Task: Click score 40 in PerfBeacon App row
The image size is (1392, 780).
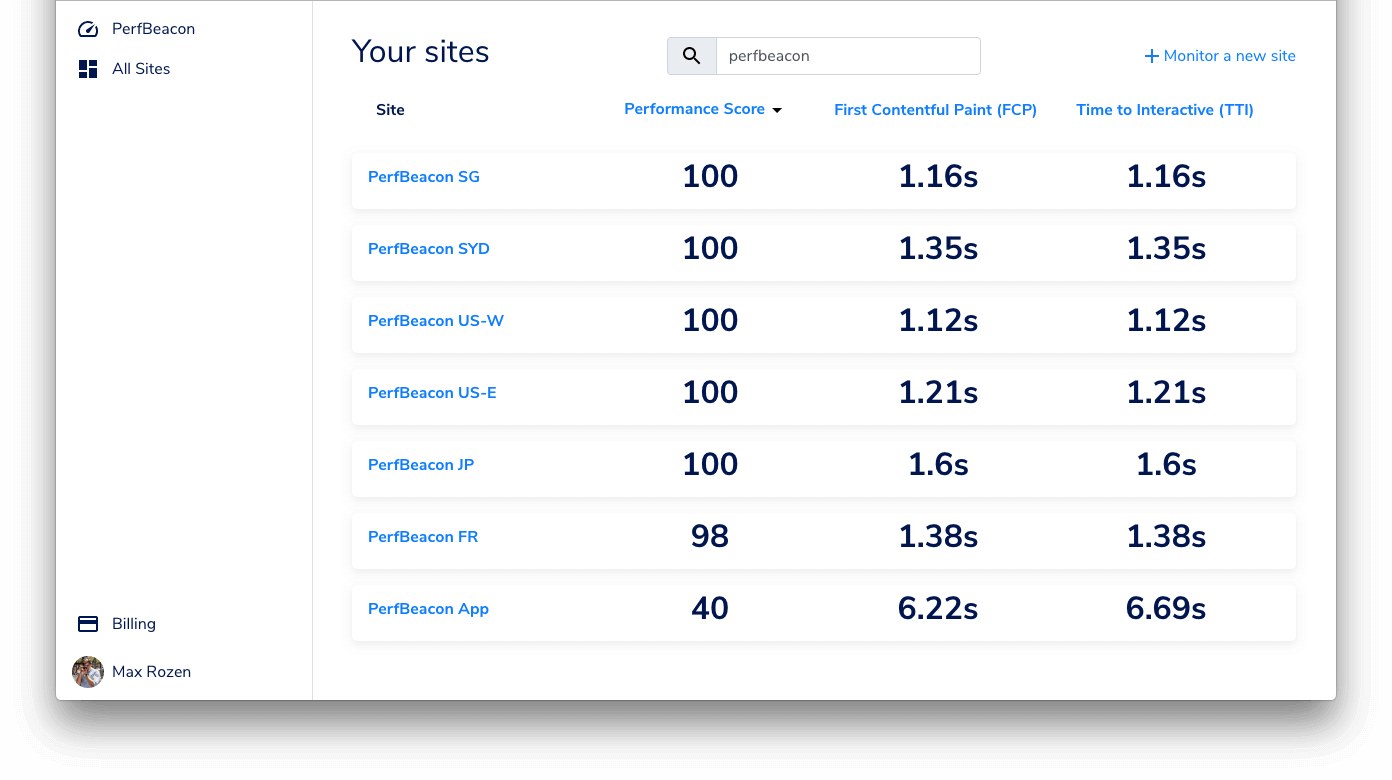Action: (710, 608)
